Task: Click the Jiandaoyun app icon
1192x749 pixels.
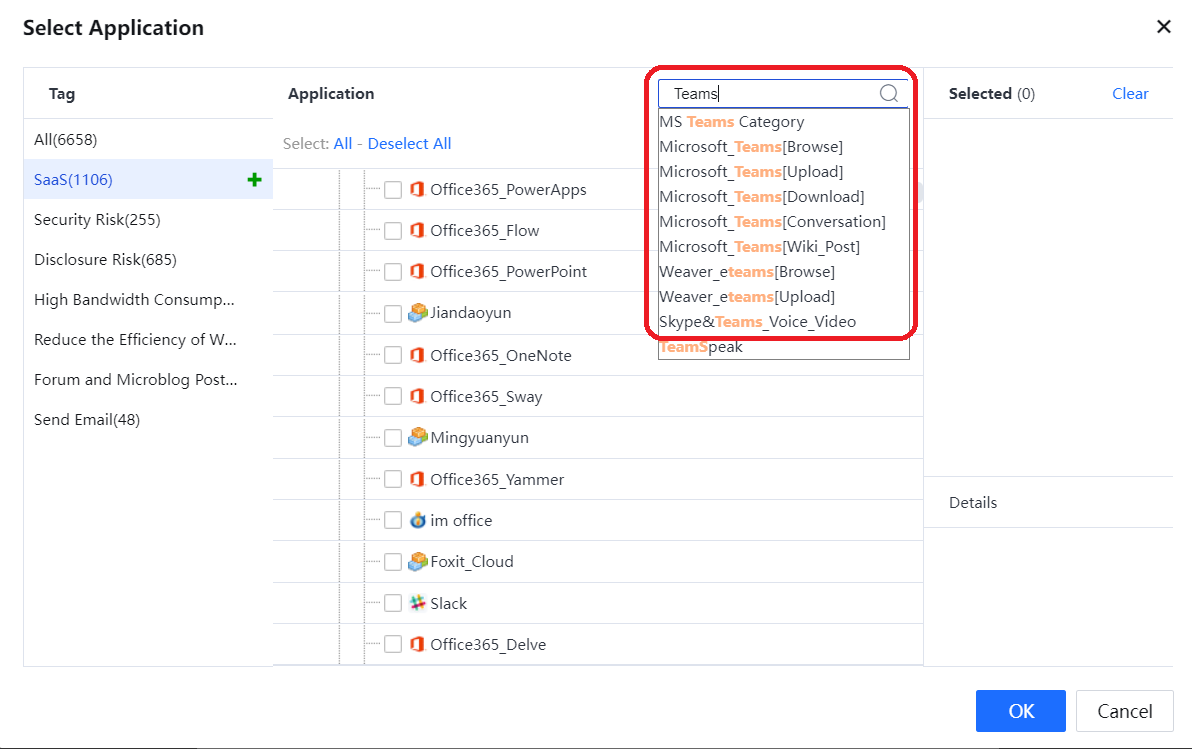Action: pos(417,313)
